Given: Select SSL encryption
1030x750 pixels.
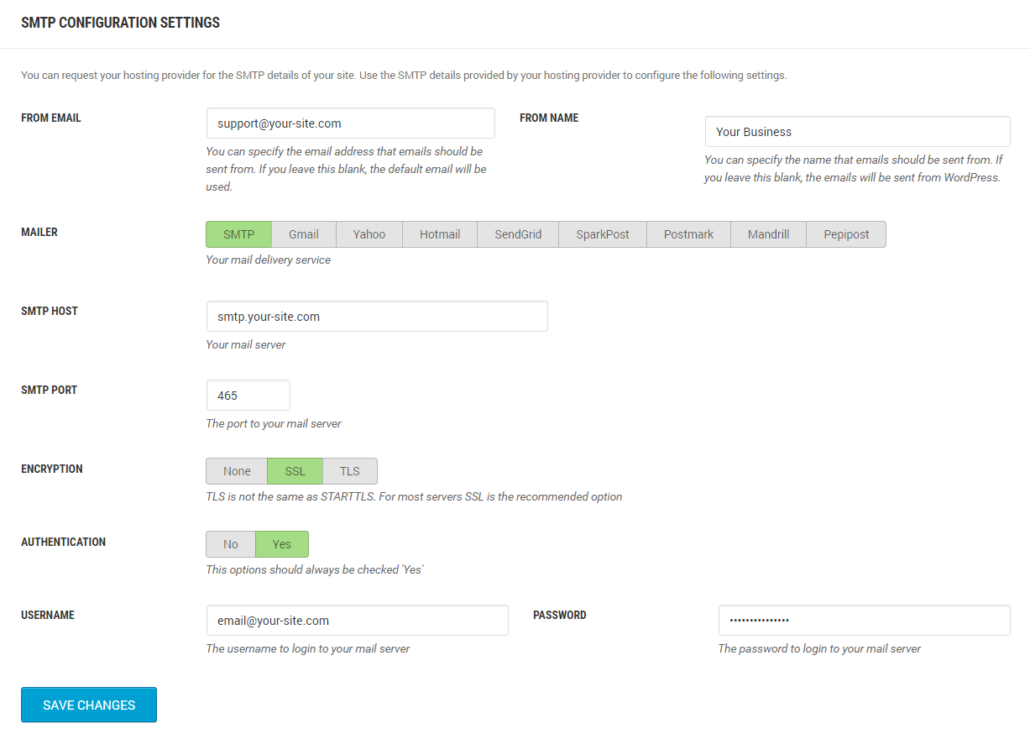Looking at the screenshot, I should coord(295,471).
